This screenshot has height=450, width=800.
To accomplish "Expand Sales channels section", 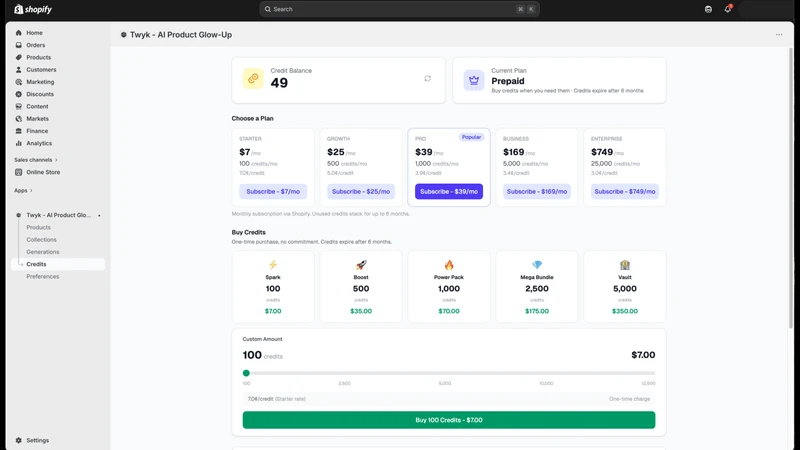I will pos(36,160).
